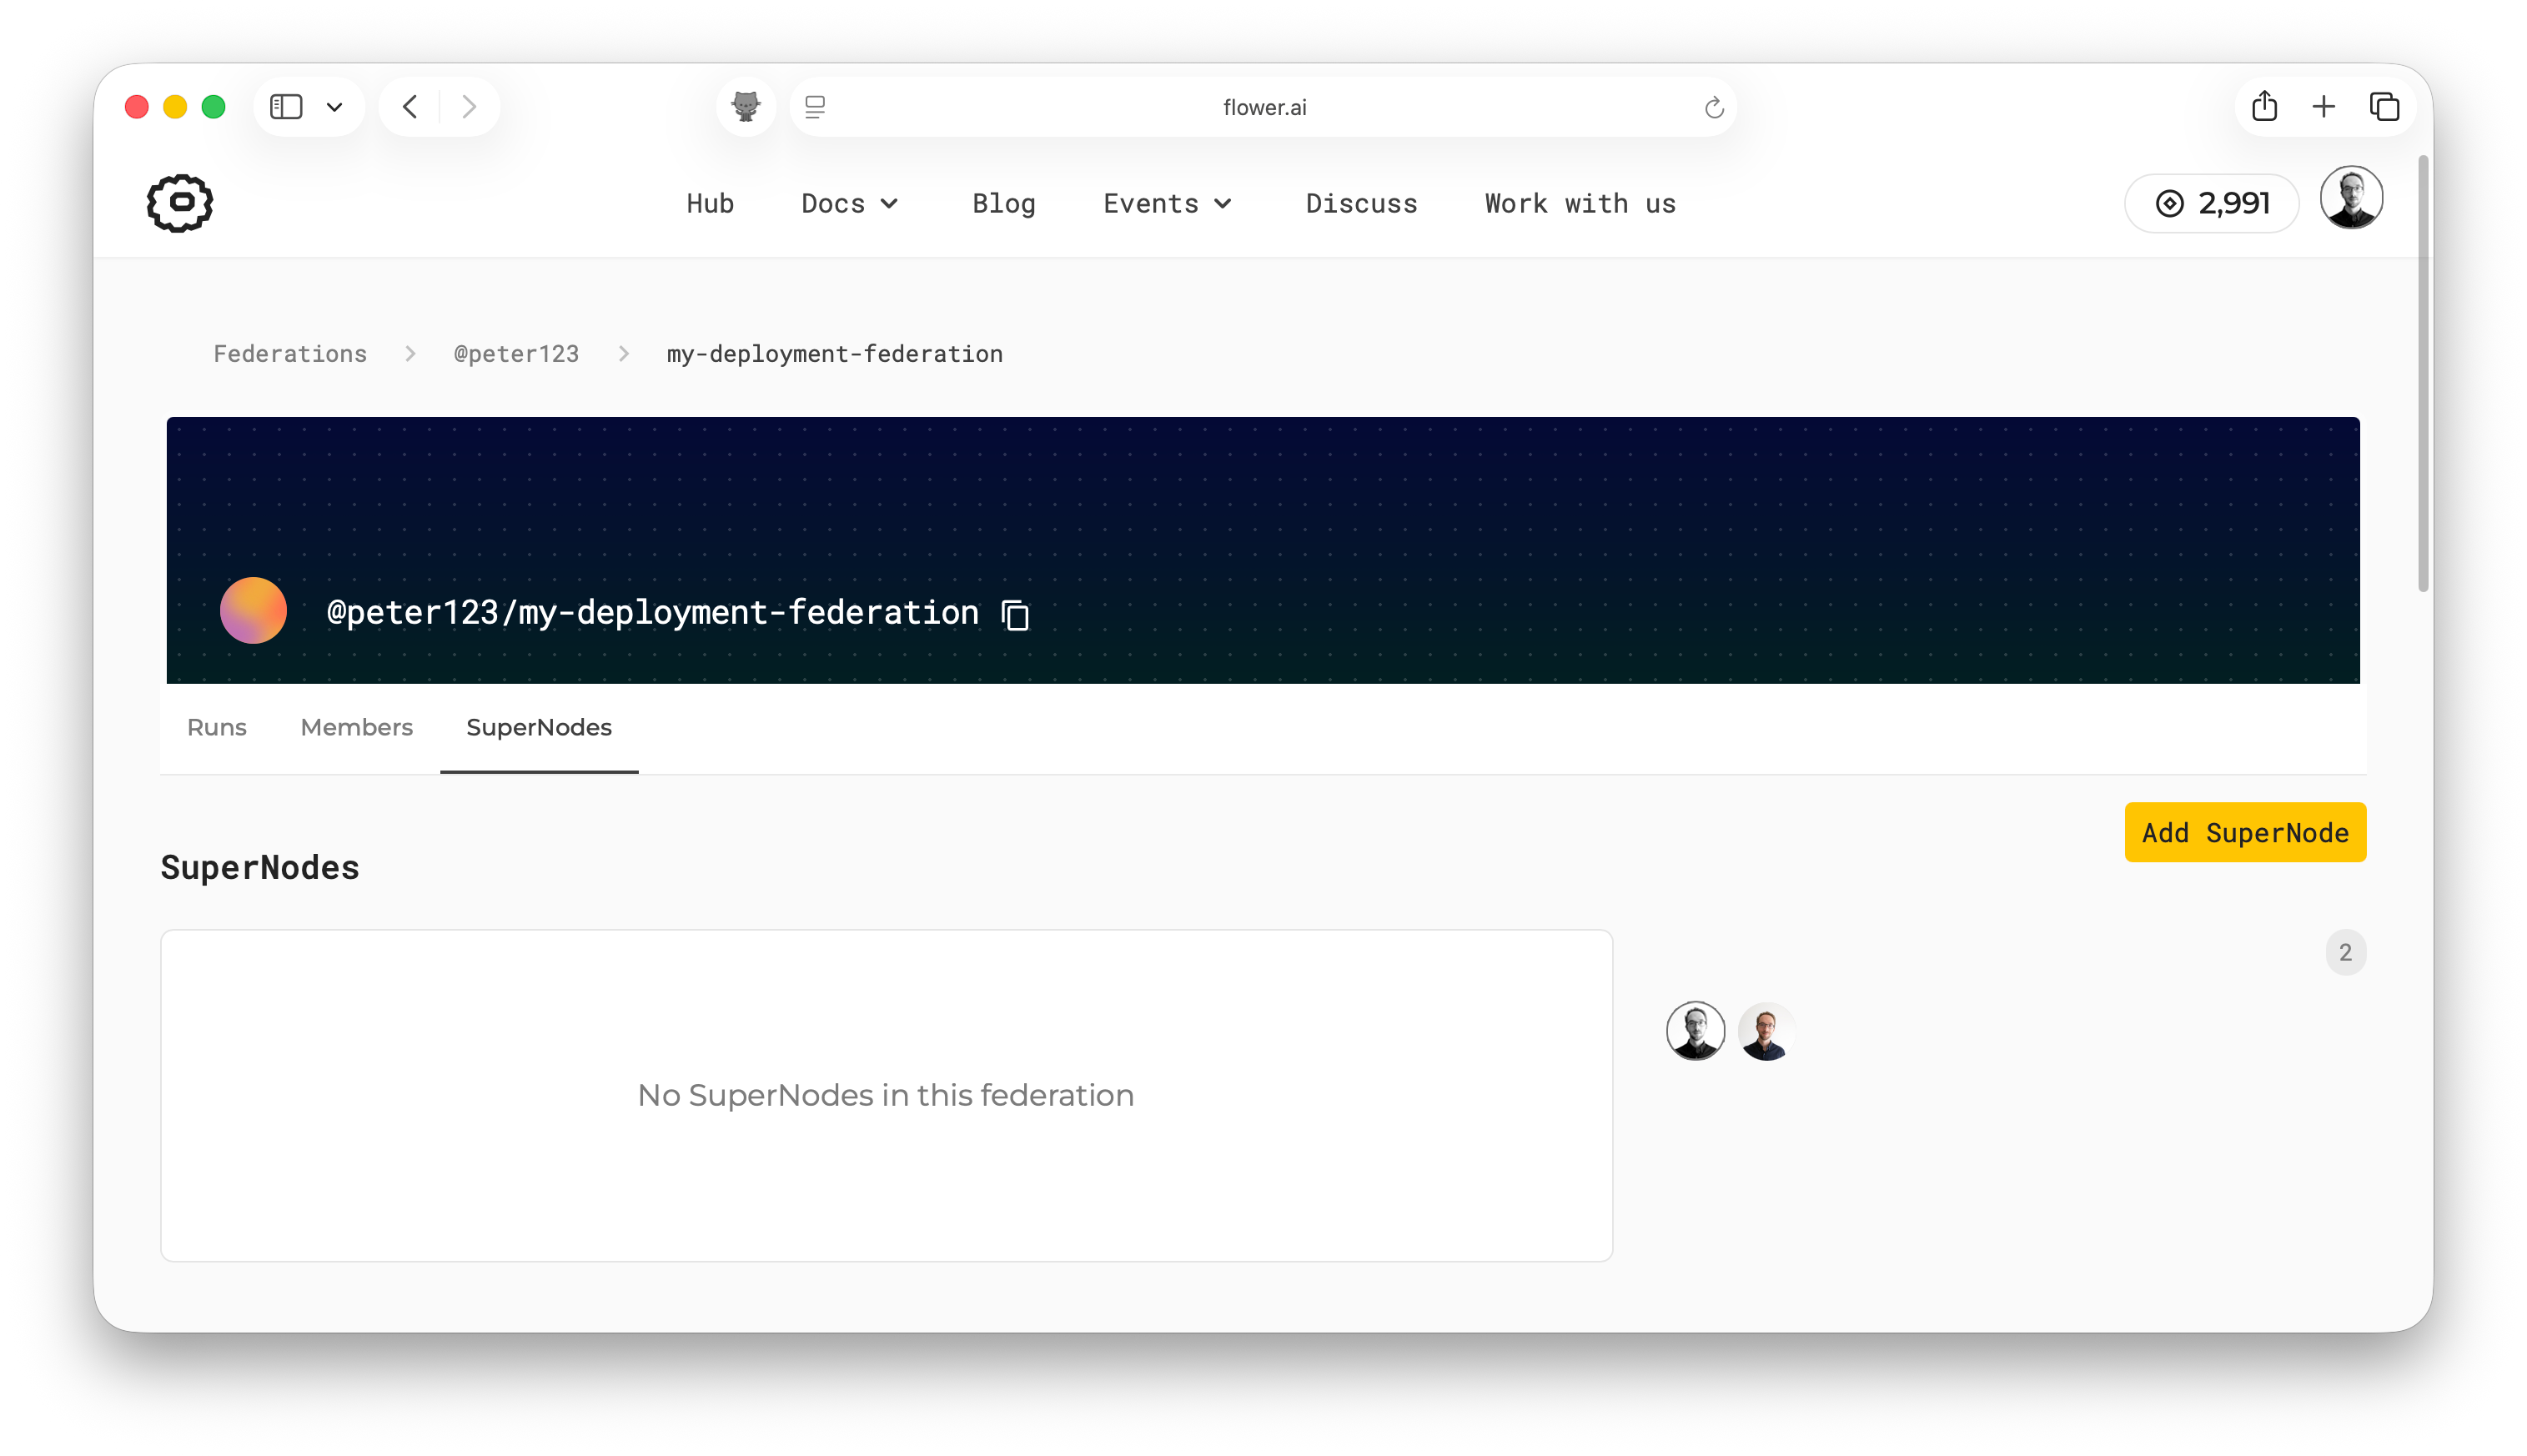Click first member avatar with glasses
Image resolution: width=2527 pixels, height=1456 pixels.
click(1695, 1030)
